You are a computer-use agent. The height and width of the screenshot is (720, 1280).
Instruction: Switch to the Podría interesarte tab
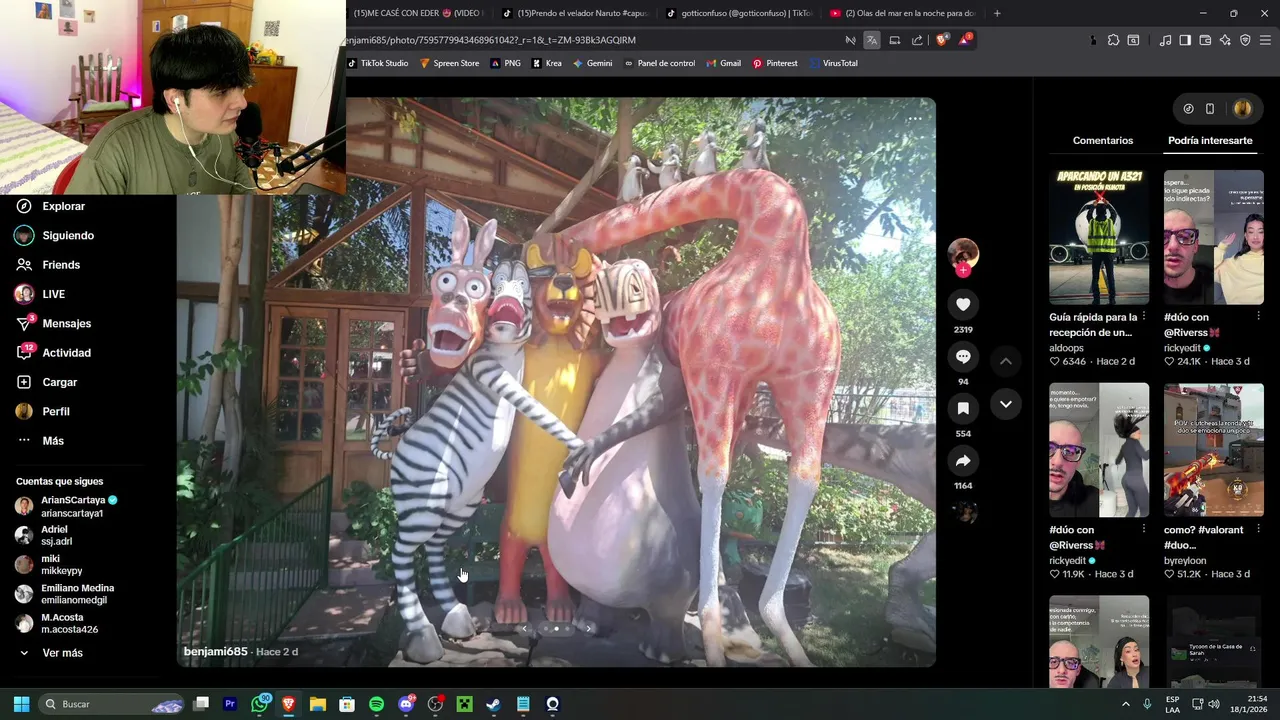(1210, 141)
